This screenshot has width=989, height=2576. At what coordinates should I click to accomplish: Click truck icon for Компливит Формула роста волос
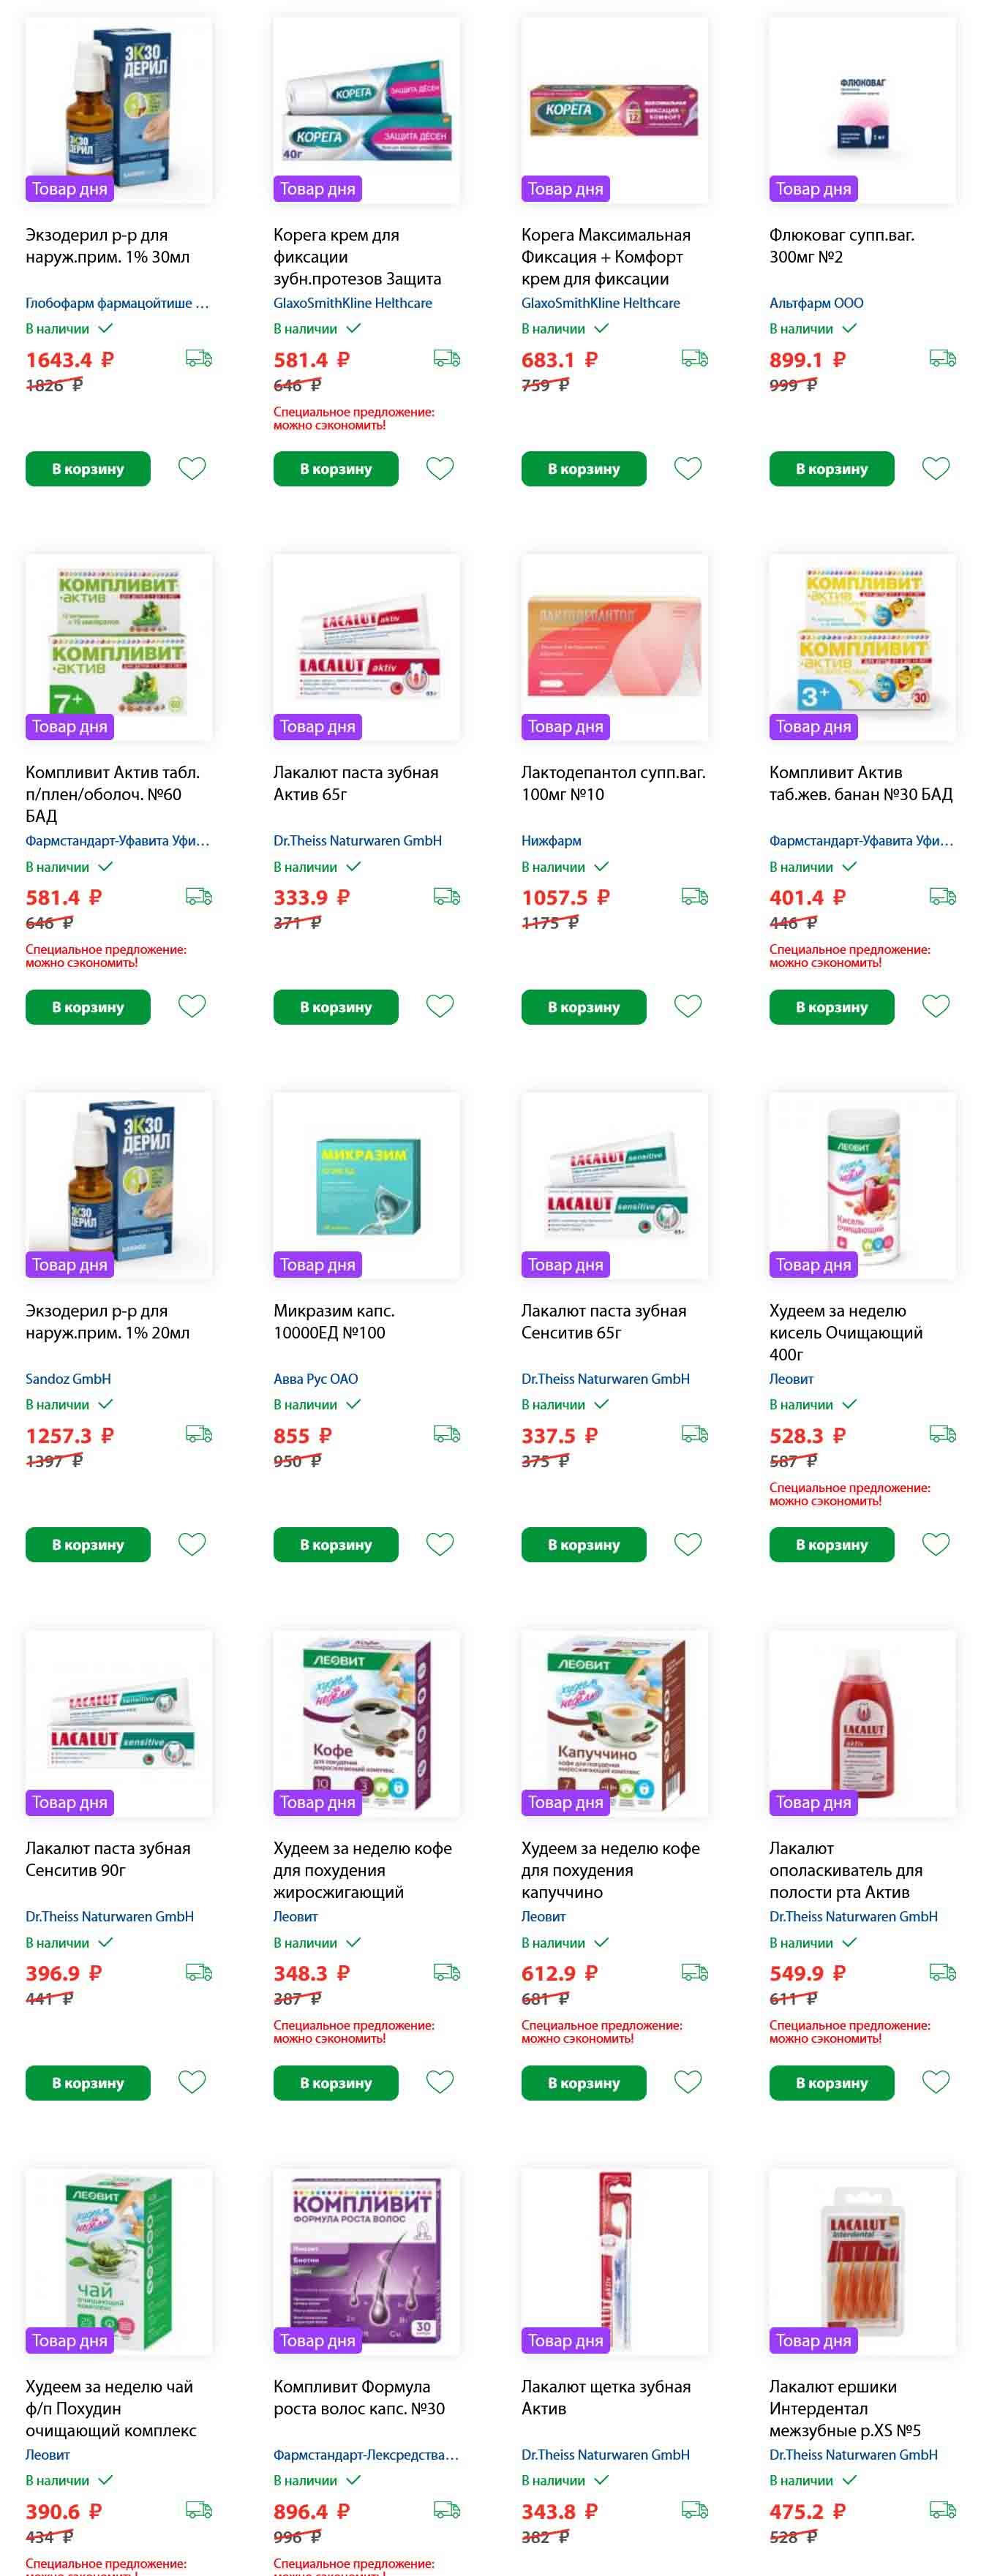coord(447,2510)
